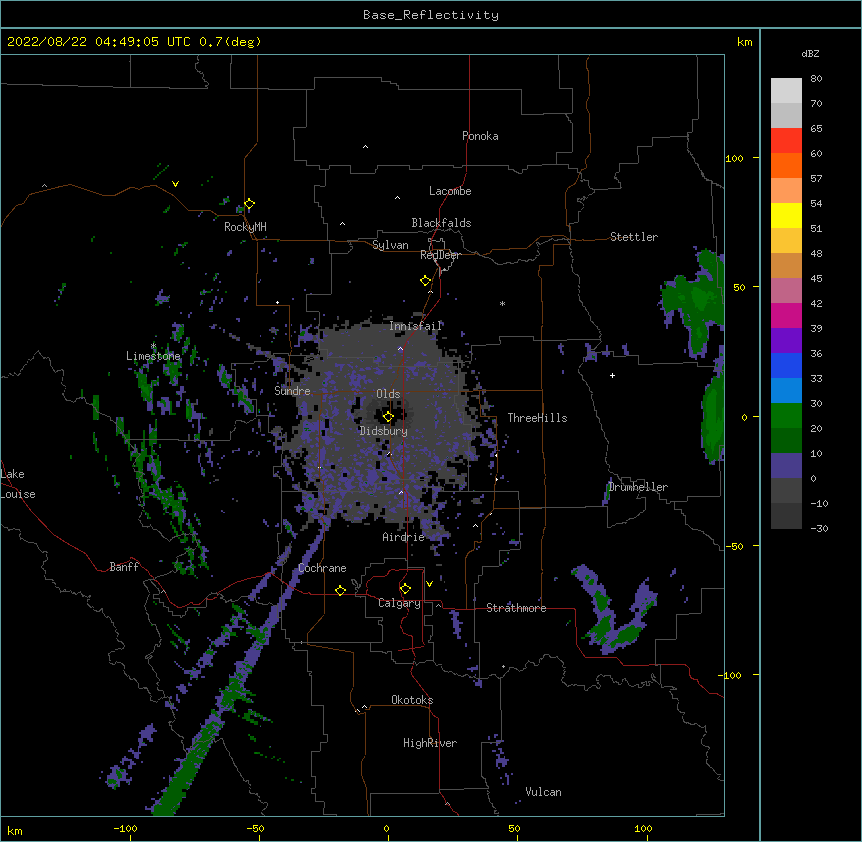Click the ThreeHills label
The height and width of the screenshot is (842, 862).
coord(537,418)
